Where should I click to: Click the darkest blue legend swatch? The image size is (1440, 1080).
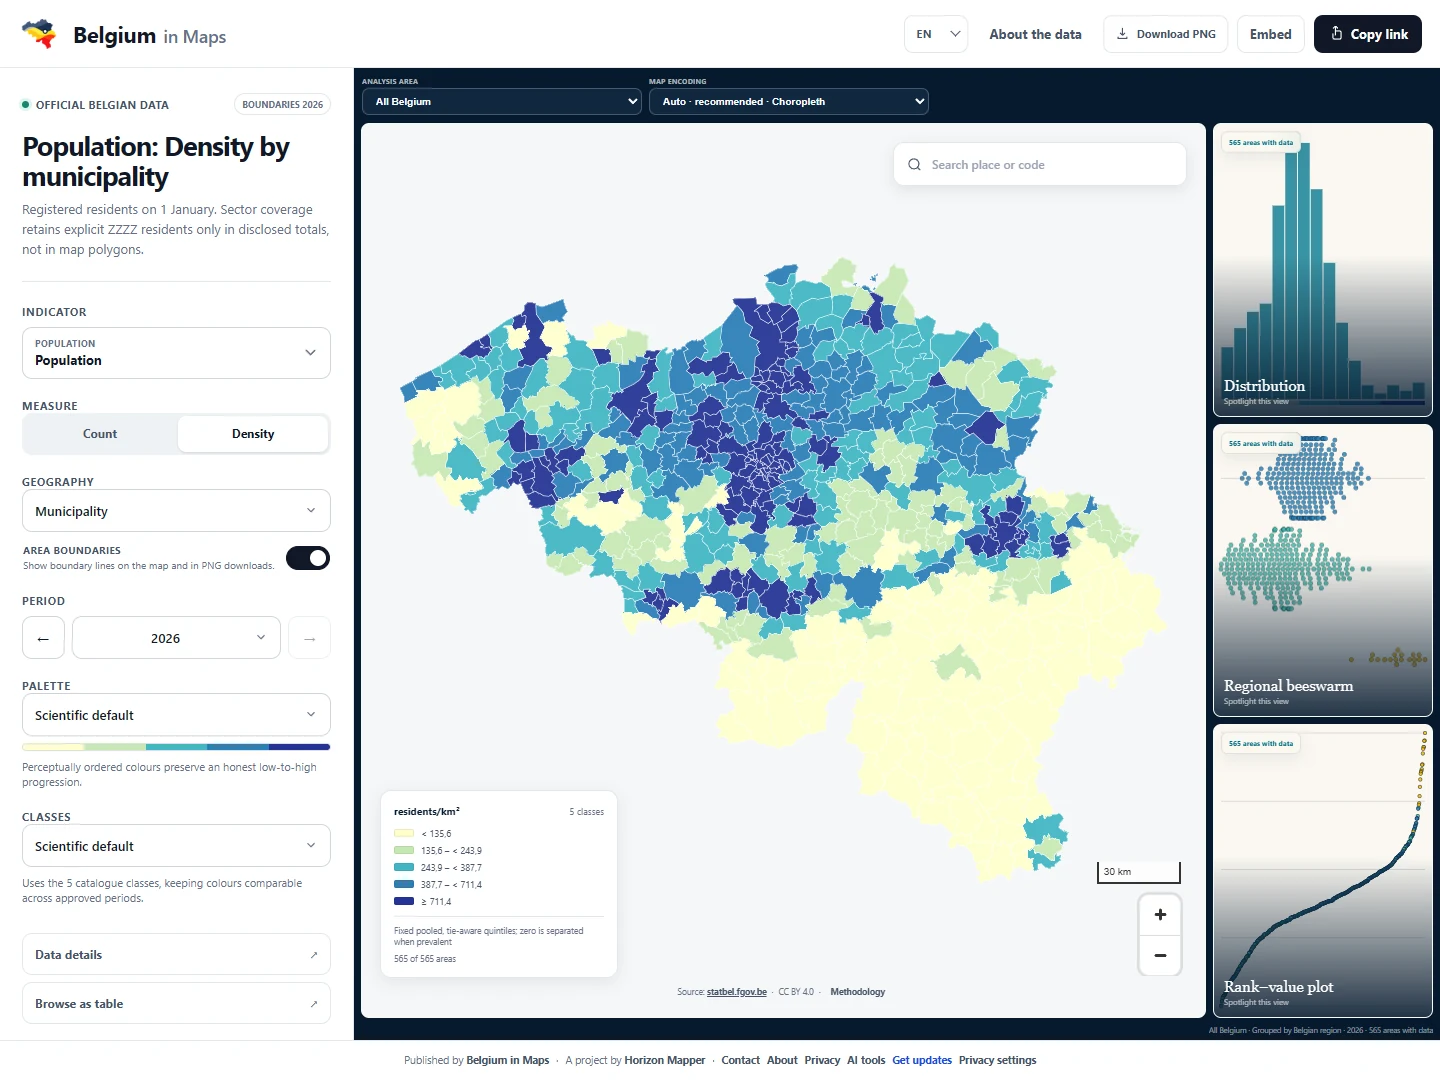404,901
